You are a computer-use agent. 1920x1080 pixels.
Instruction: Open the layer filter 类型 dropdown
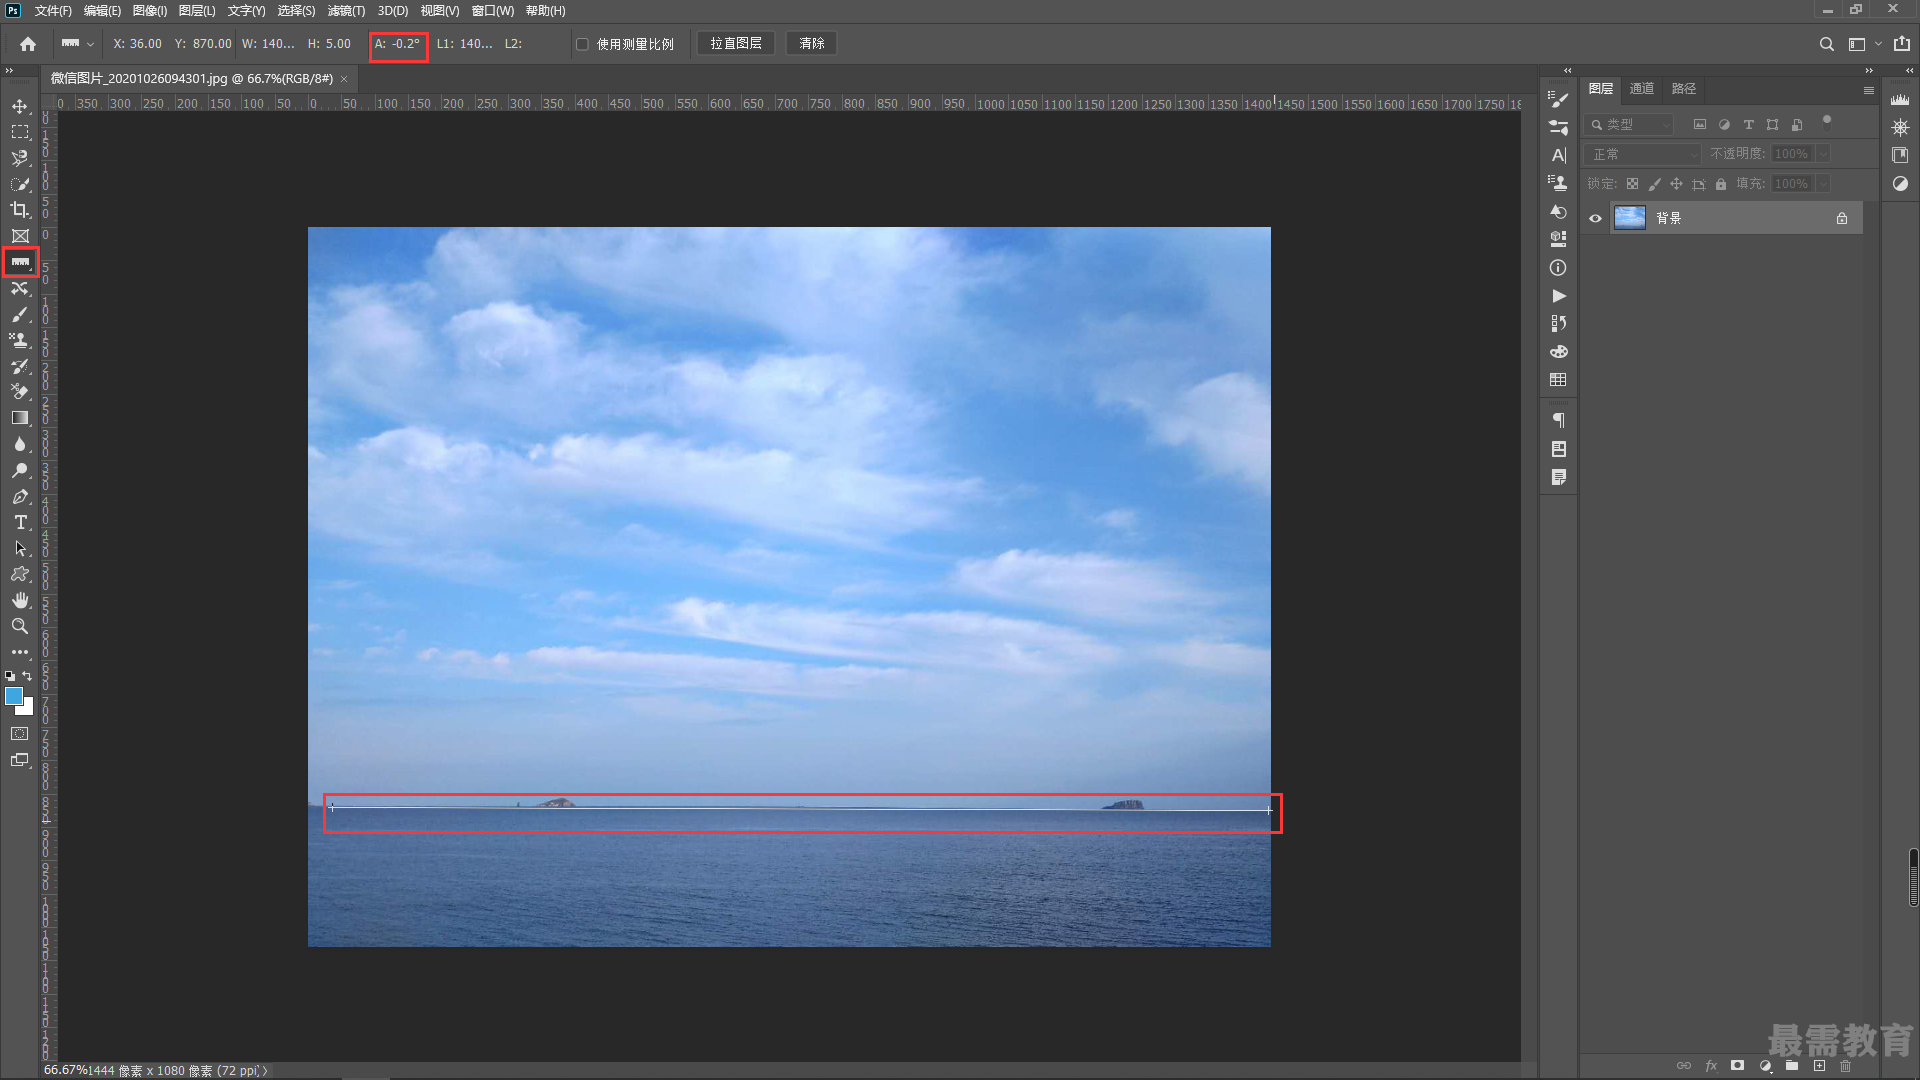[1630, 125]
